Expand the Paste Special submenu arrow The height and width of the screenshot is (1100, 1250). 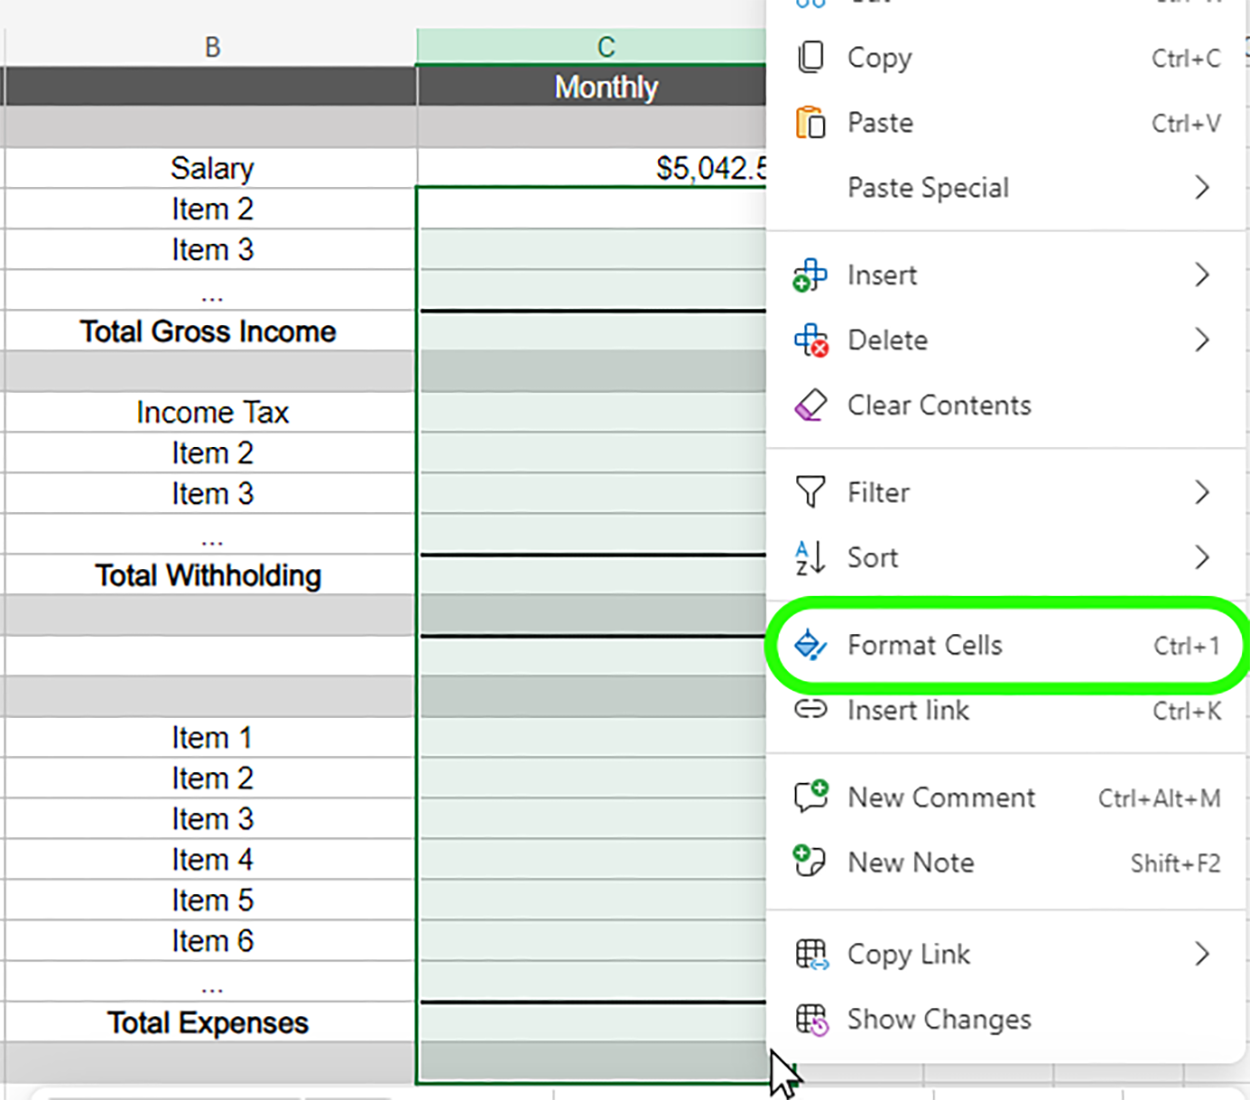point(1203,187)
